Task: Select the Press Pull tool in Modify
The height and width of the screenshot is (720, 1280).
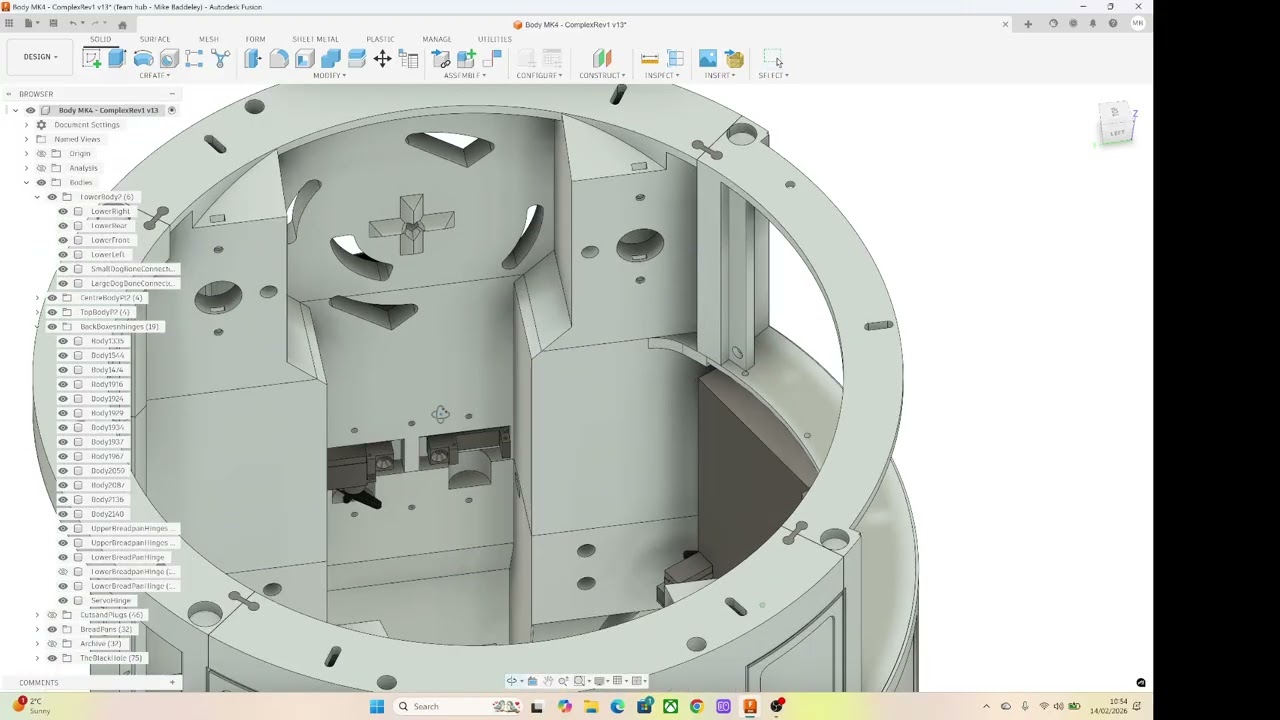Action: pyautogui.click(x=253, y=59)
